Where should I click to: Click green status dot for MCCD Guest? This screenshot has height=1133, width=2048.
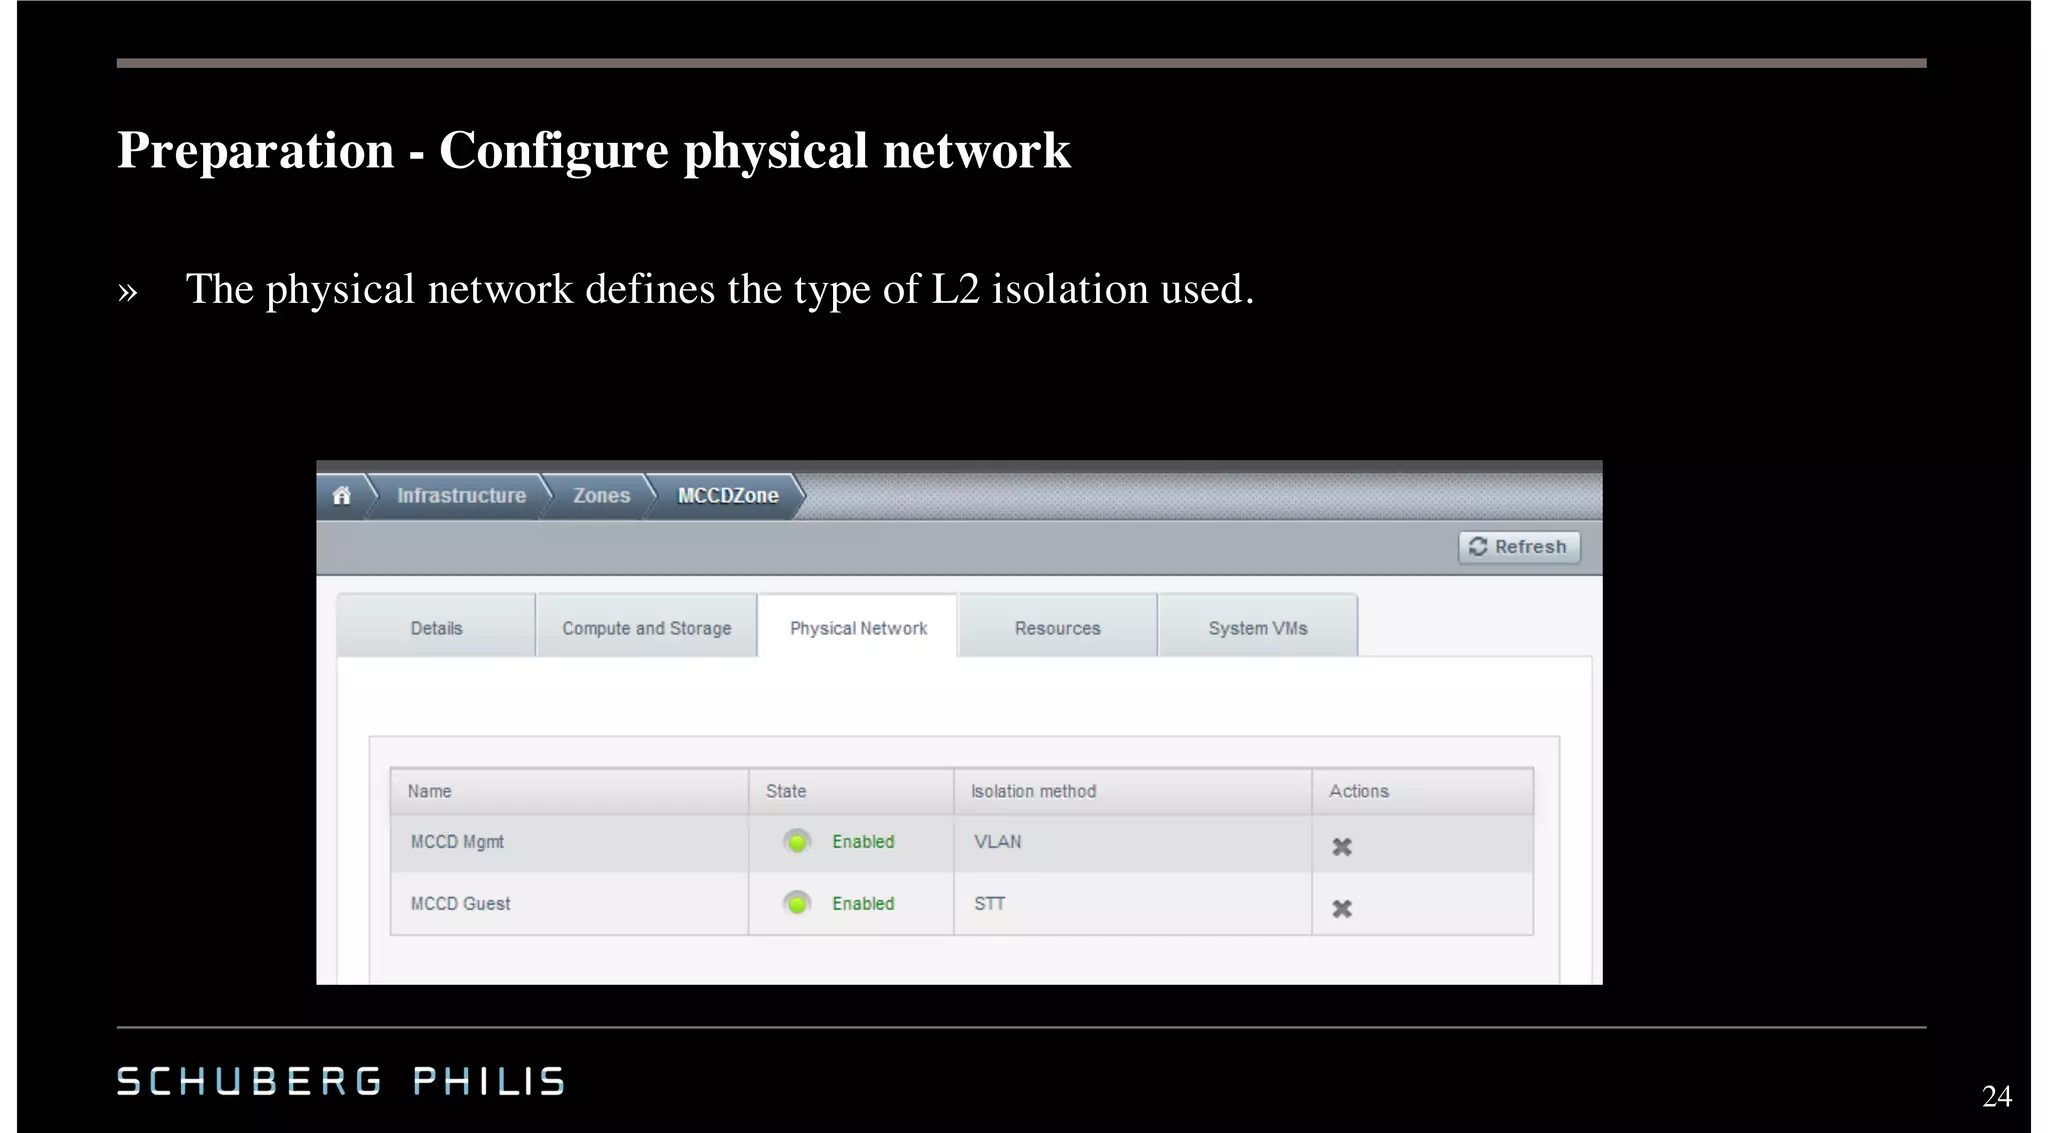[797, 904]
